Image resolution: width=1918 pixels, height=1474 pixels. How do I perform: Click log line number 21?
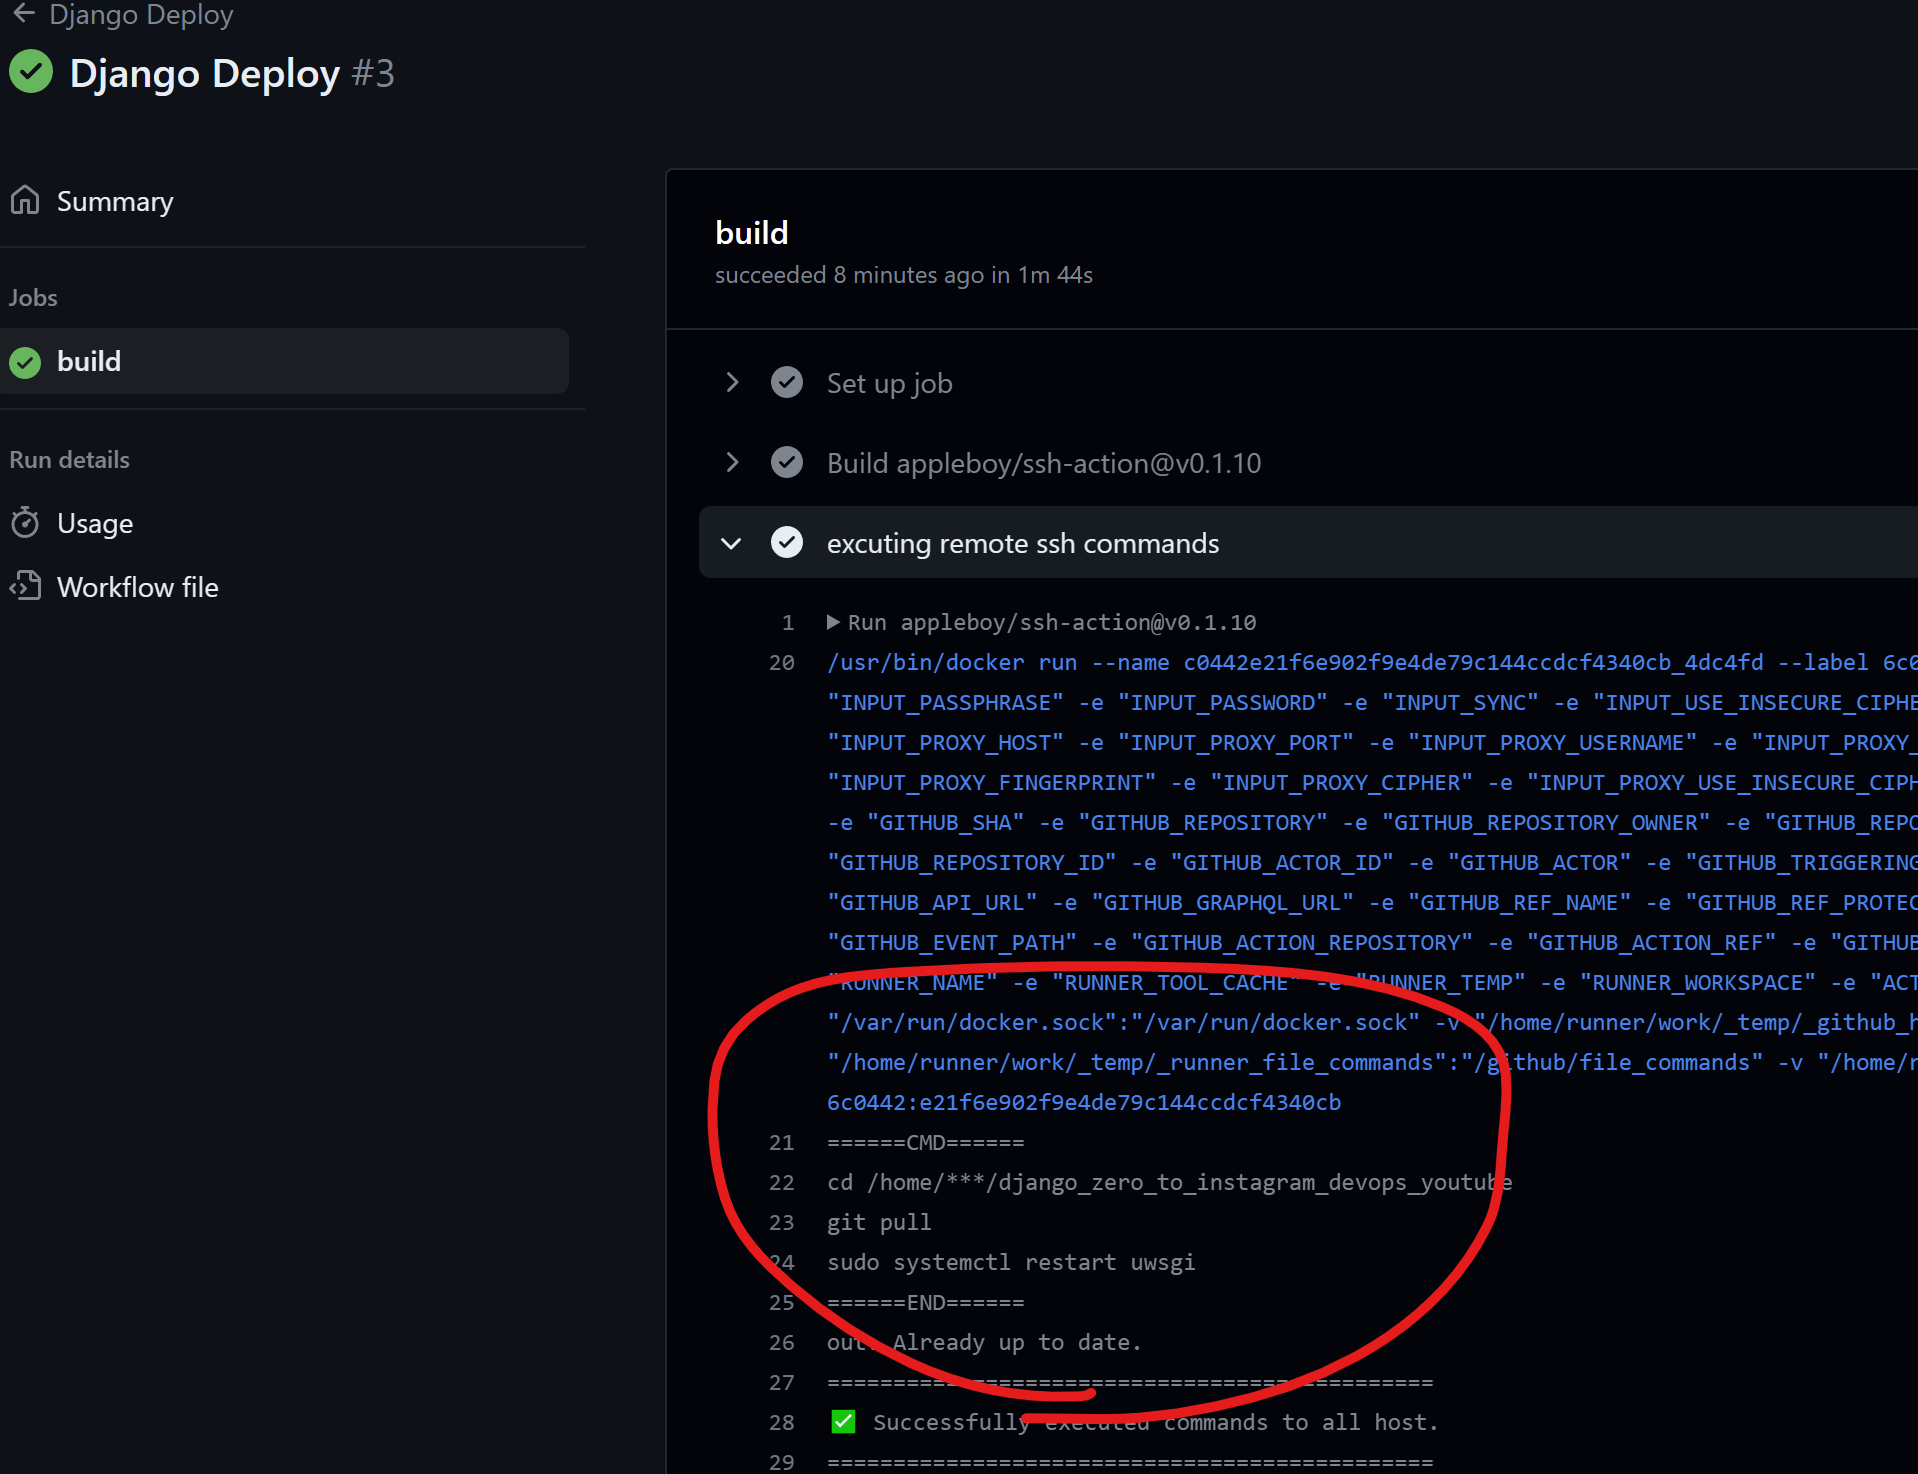[782, 1142]
